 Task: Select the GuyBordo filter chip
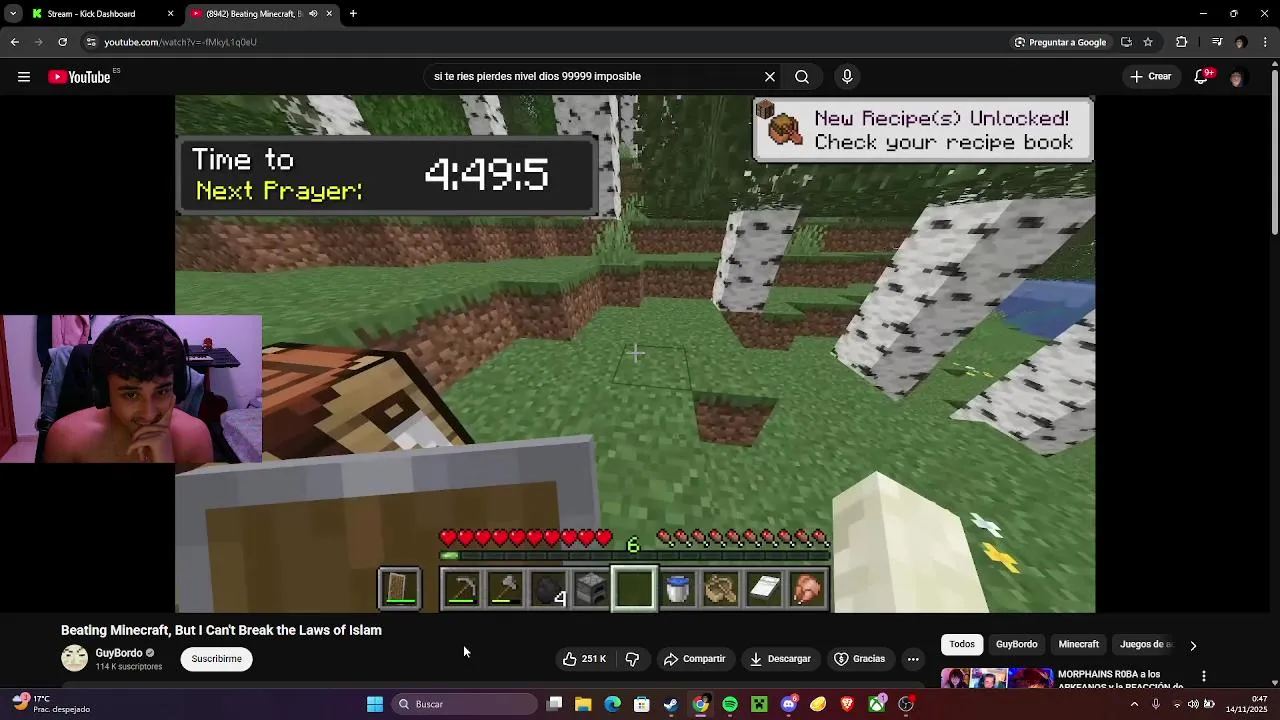tap(1017, 644)
